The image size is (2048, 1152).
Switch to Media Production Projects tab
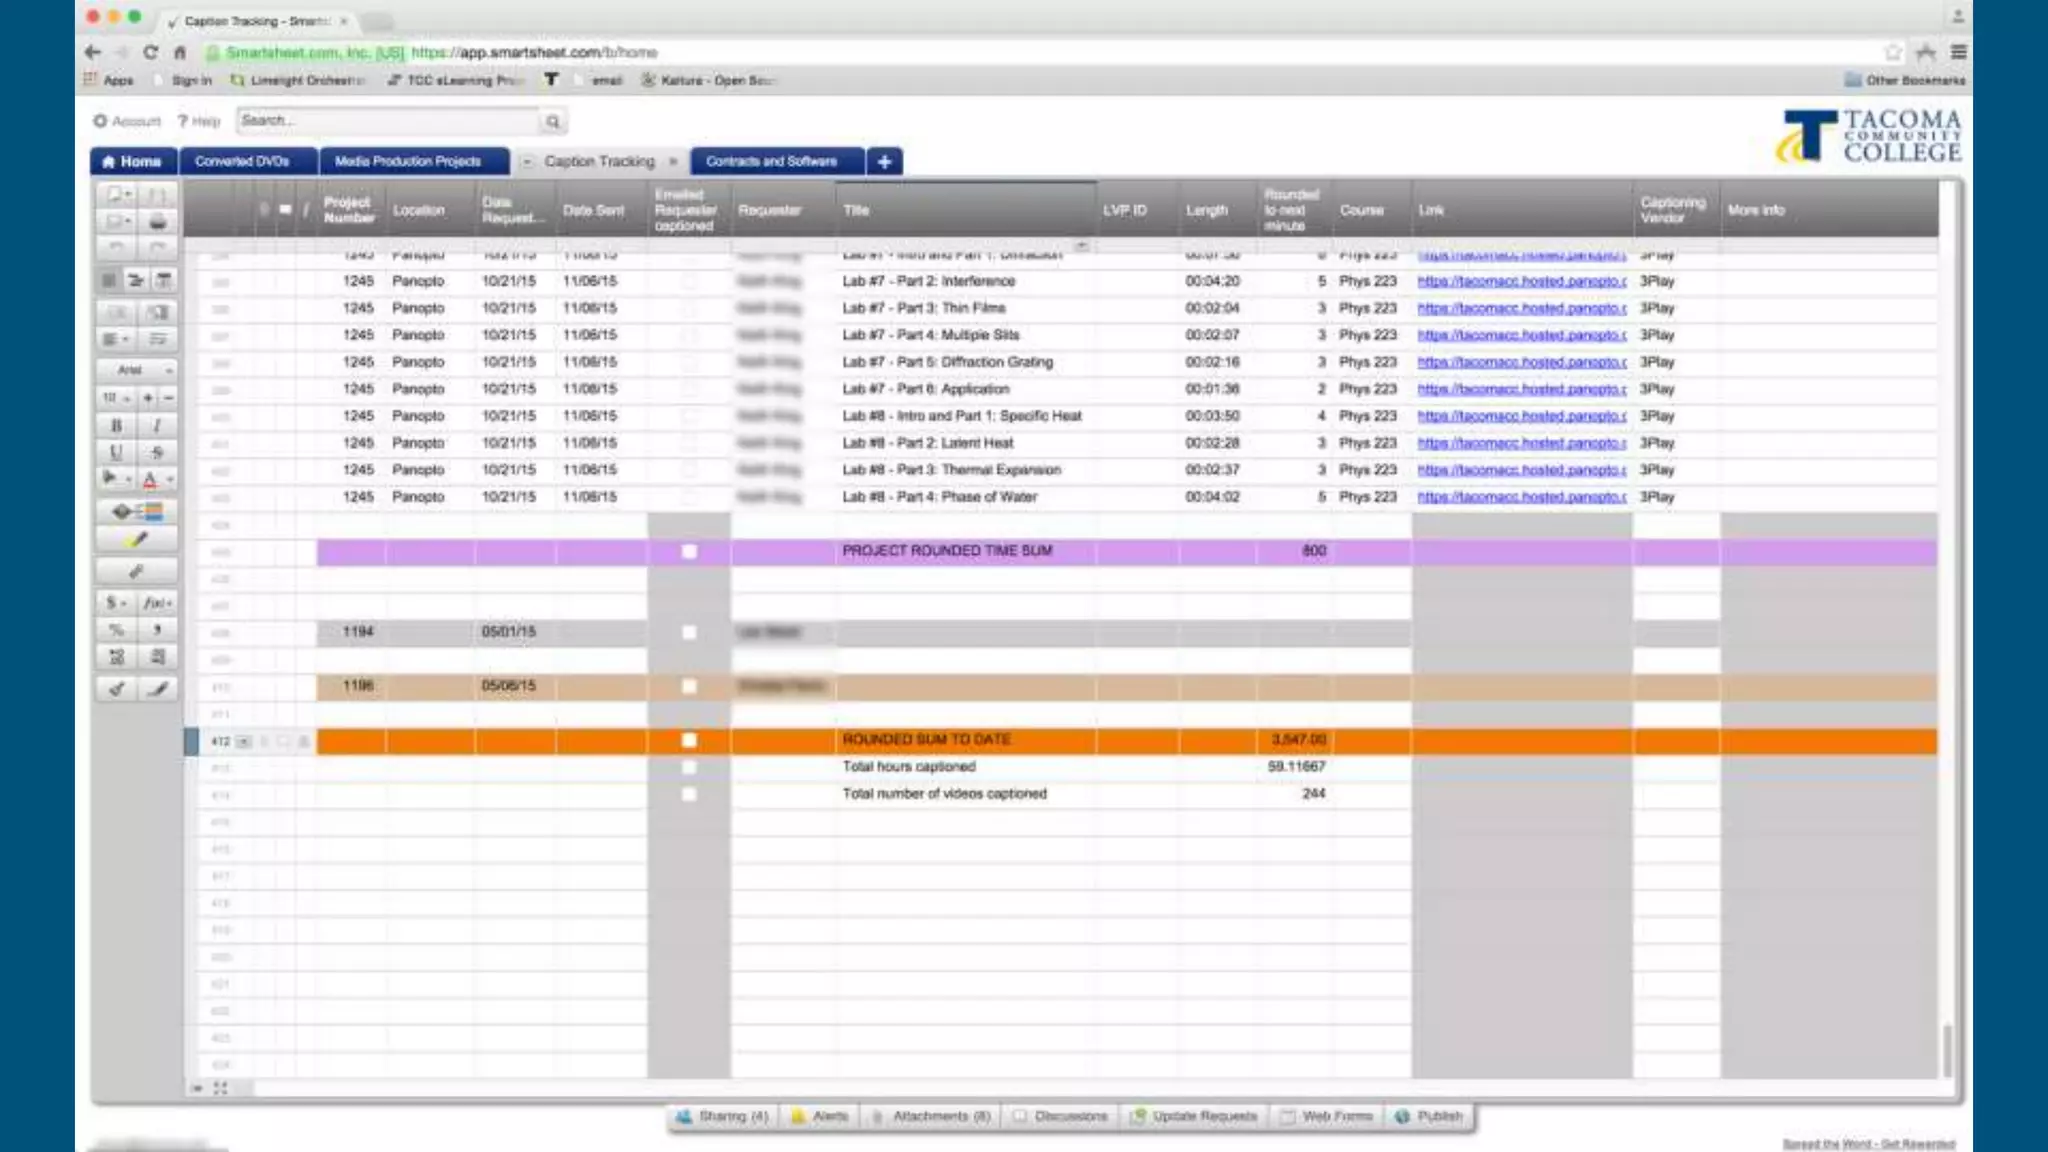coord(414,161)
